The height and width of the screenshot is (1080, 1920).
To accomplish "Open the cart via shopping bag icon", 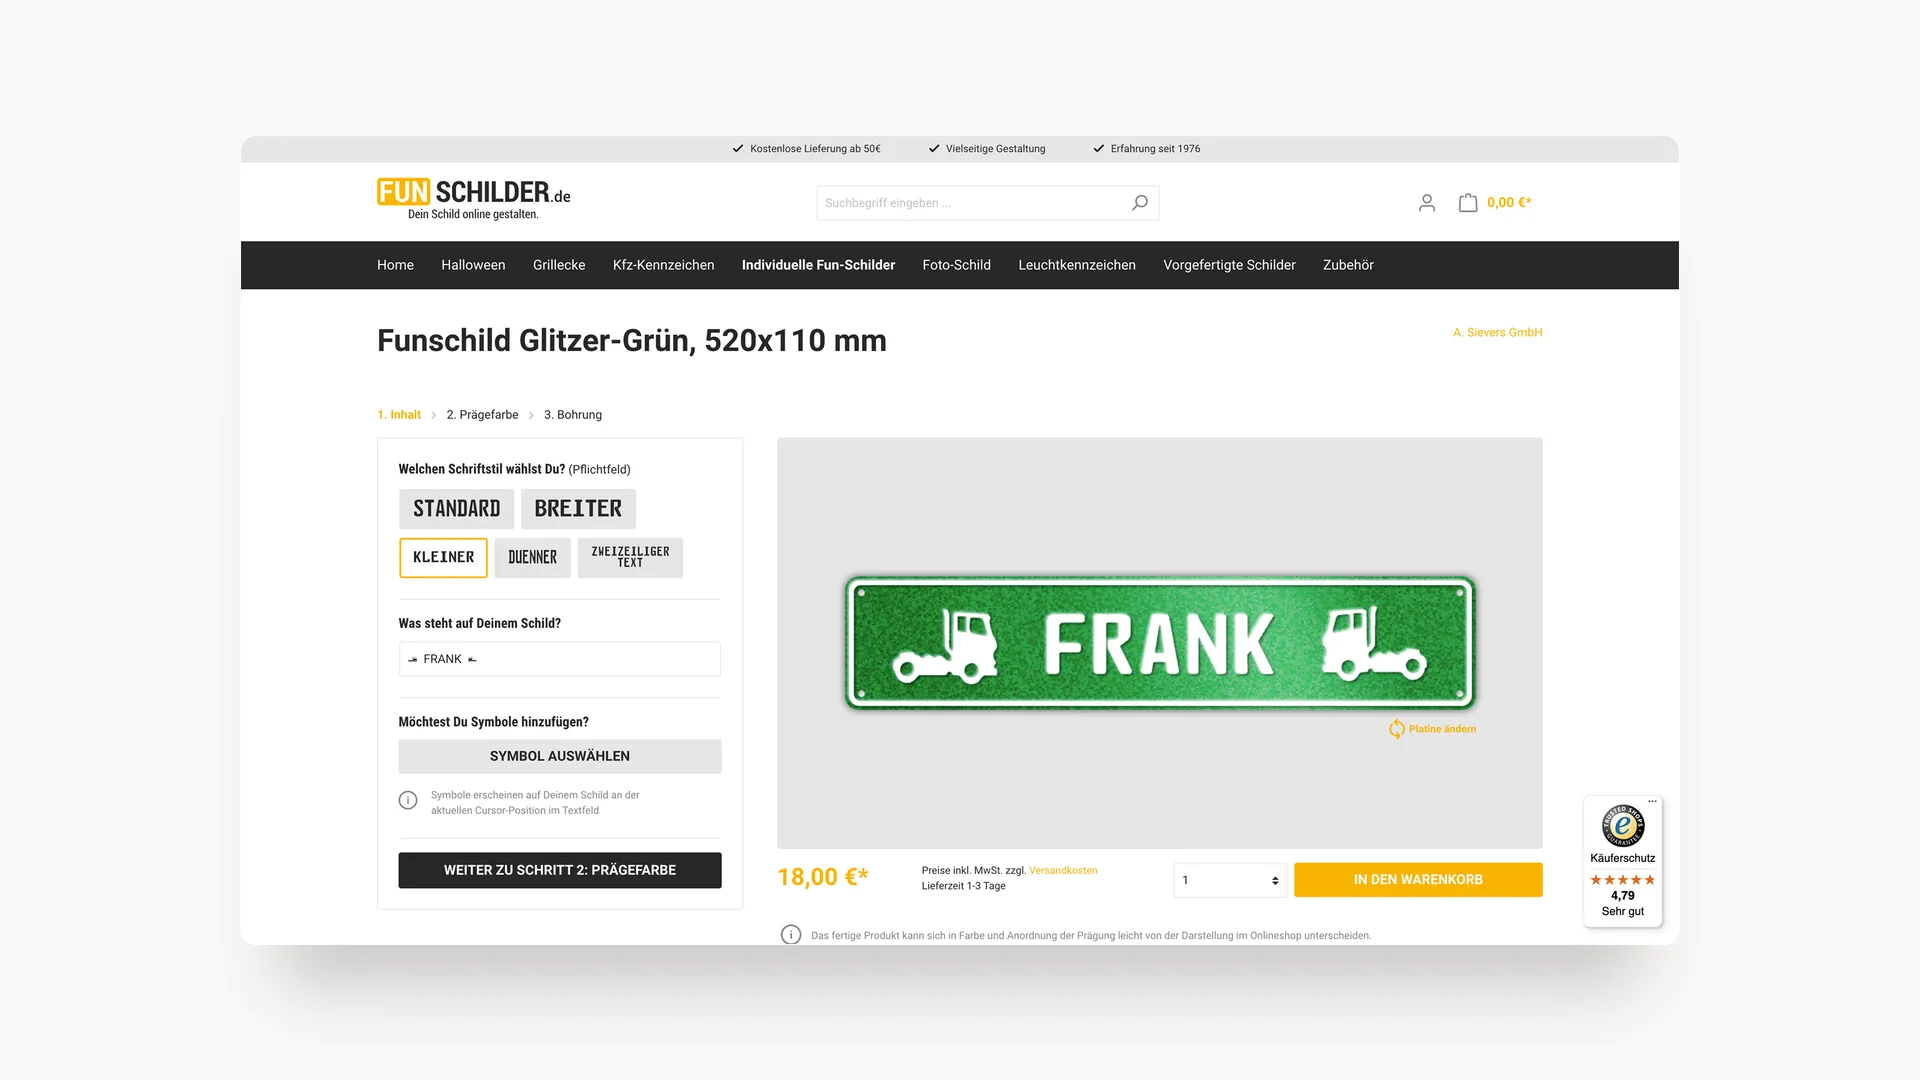I will (1467, 202).
